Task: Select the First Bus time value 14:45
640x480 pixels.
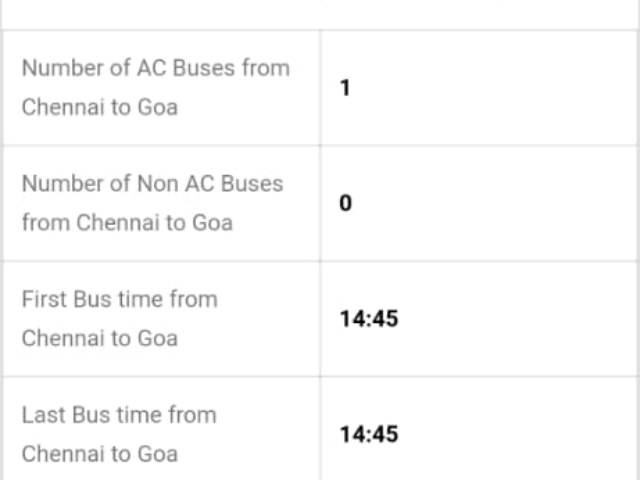Action: tap(368, 319)
